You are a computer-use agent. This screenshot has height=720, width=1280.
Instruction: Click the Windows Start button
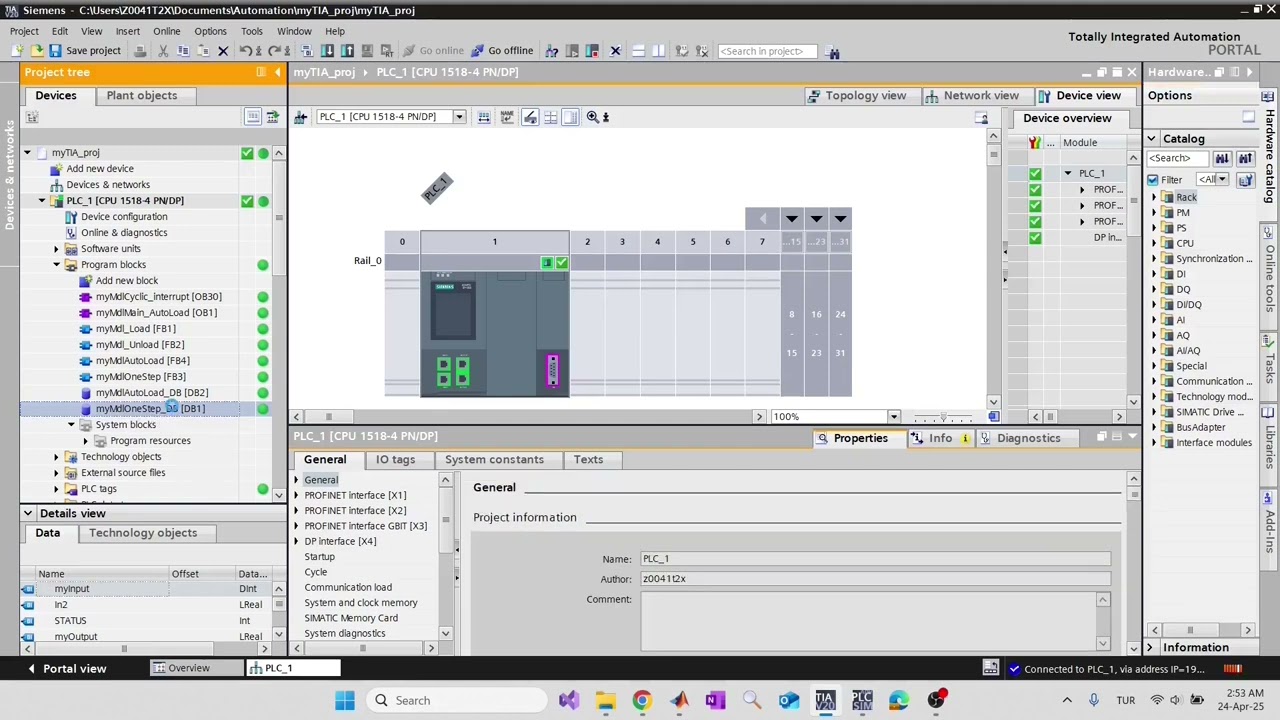tap(345, 700)
